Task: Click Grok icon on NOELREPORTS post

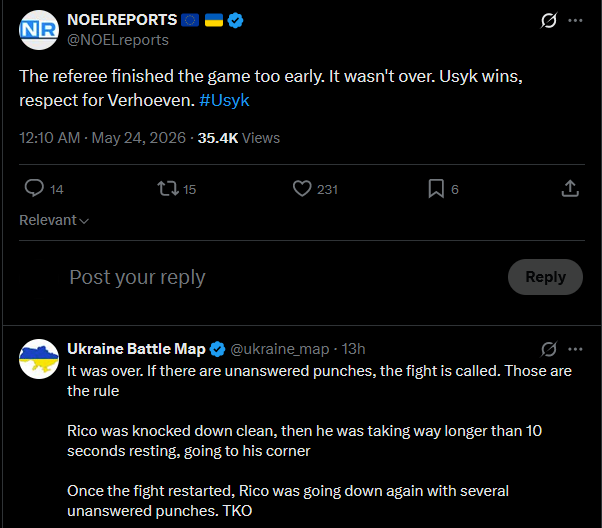Action: pos(549,20)
